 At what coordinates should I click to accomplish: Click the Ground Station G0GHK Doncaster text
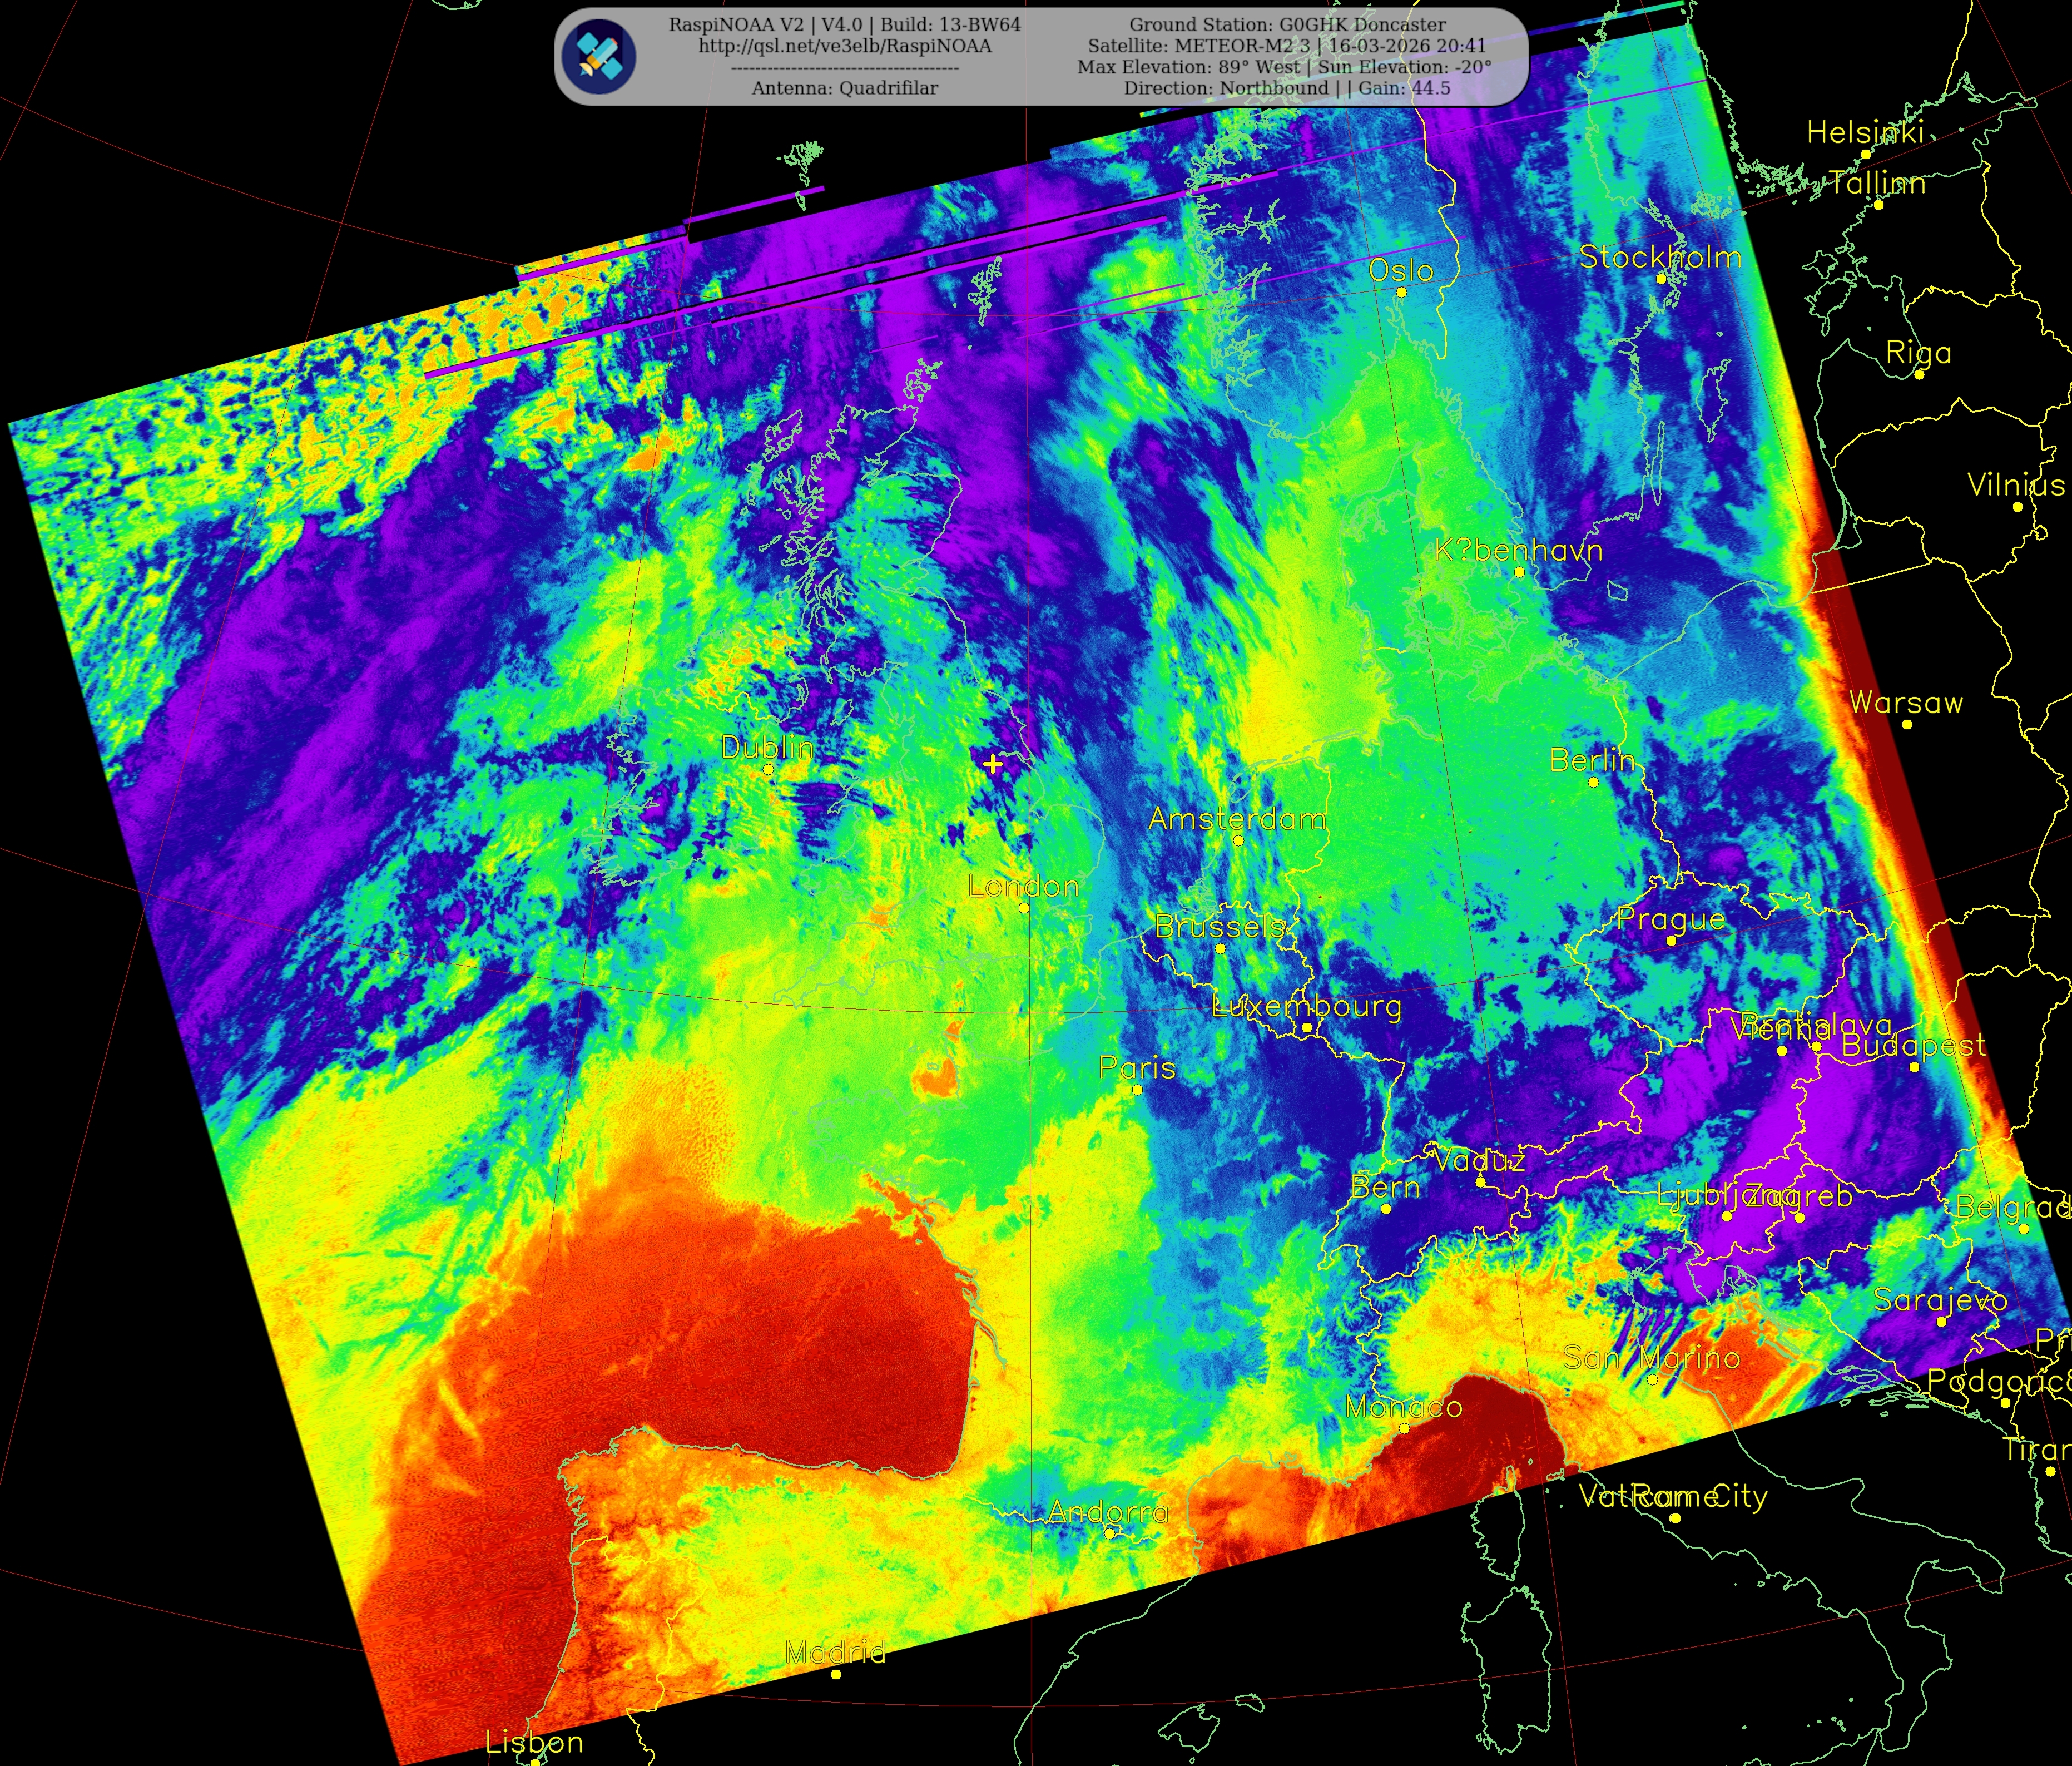tap(1287, 24)
